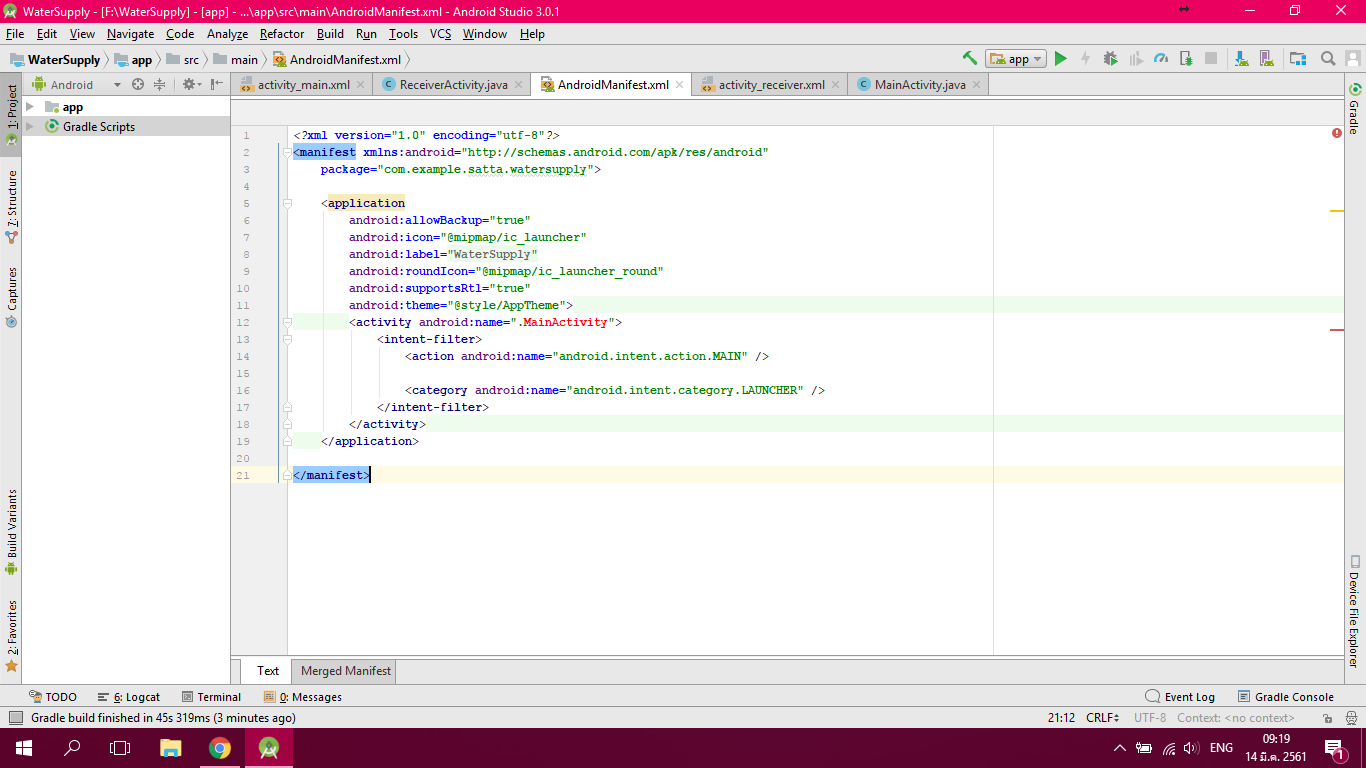Open the Messages tool window
The height and width of the screenshot is (768, 1366).
[x=303, y=697]
